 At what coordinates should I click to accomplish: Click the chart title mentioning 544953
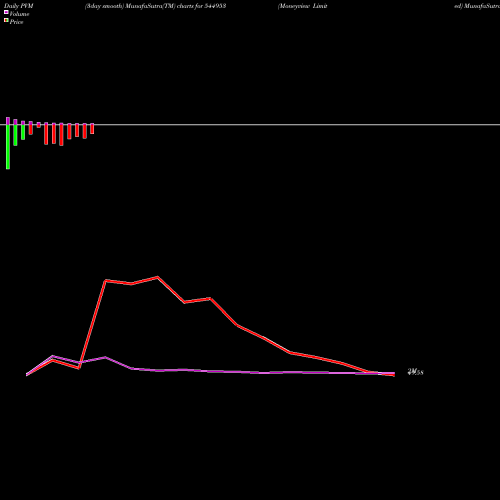click(156, 6)
